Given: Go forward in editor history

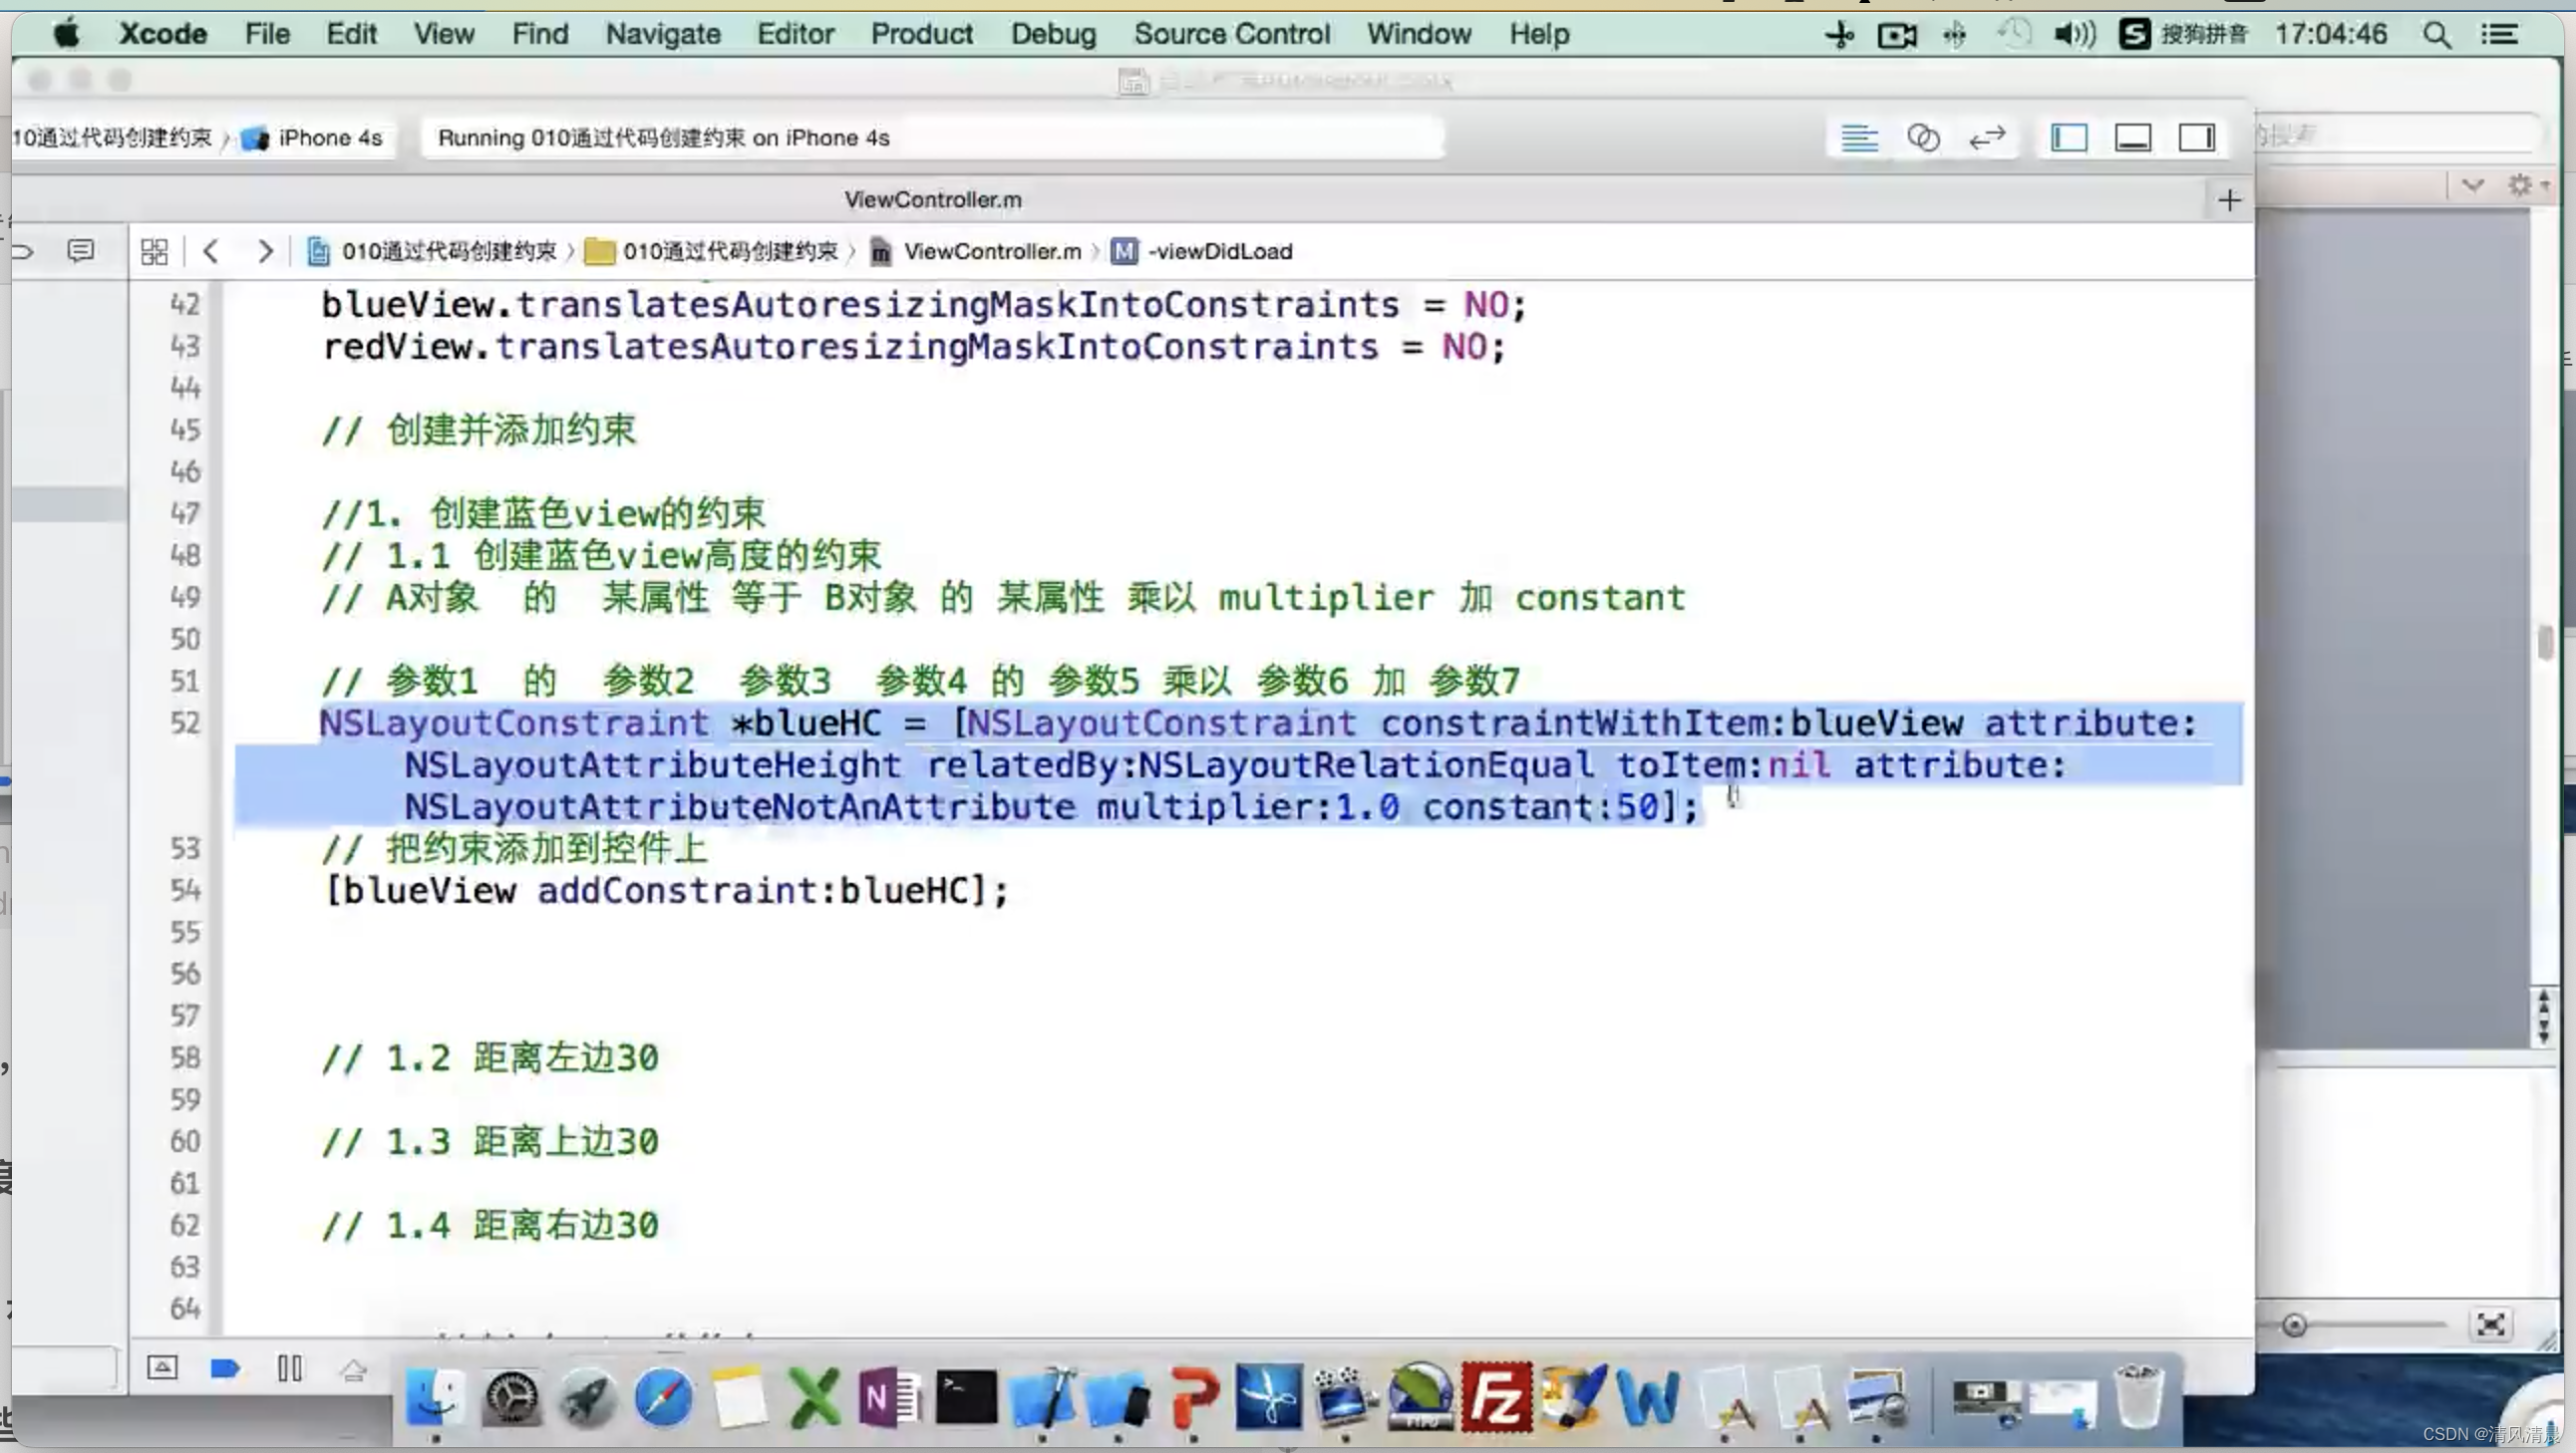Looking at the screenshot, I should coord(264,251).
